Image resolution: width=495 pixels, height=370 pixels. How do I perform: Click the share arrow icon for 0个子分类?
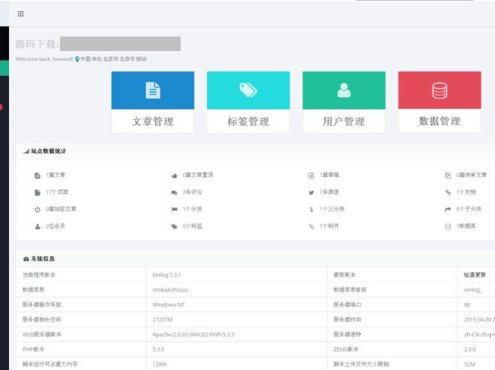[x=448, y=209]
